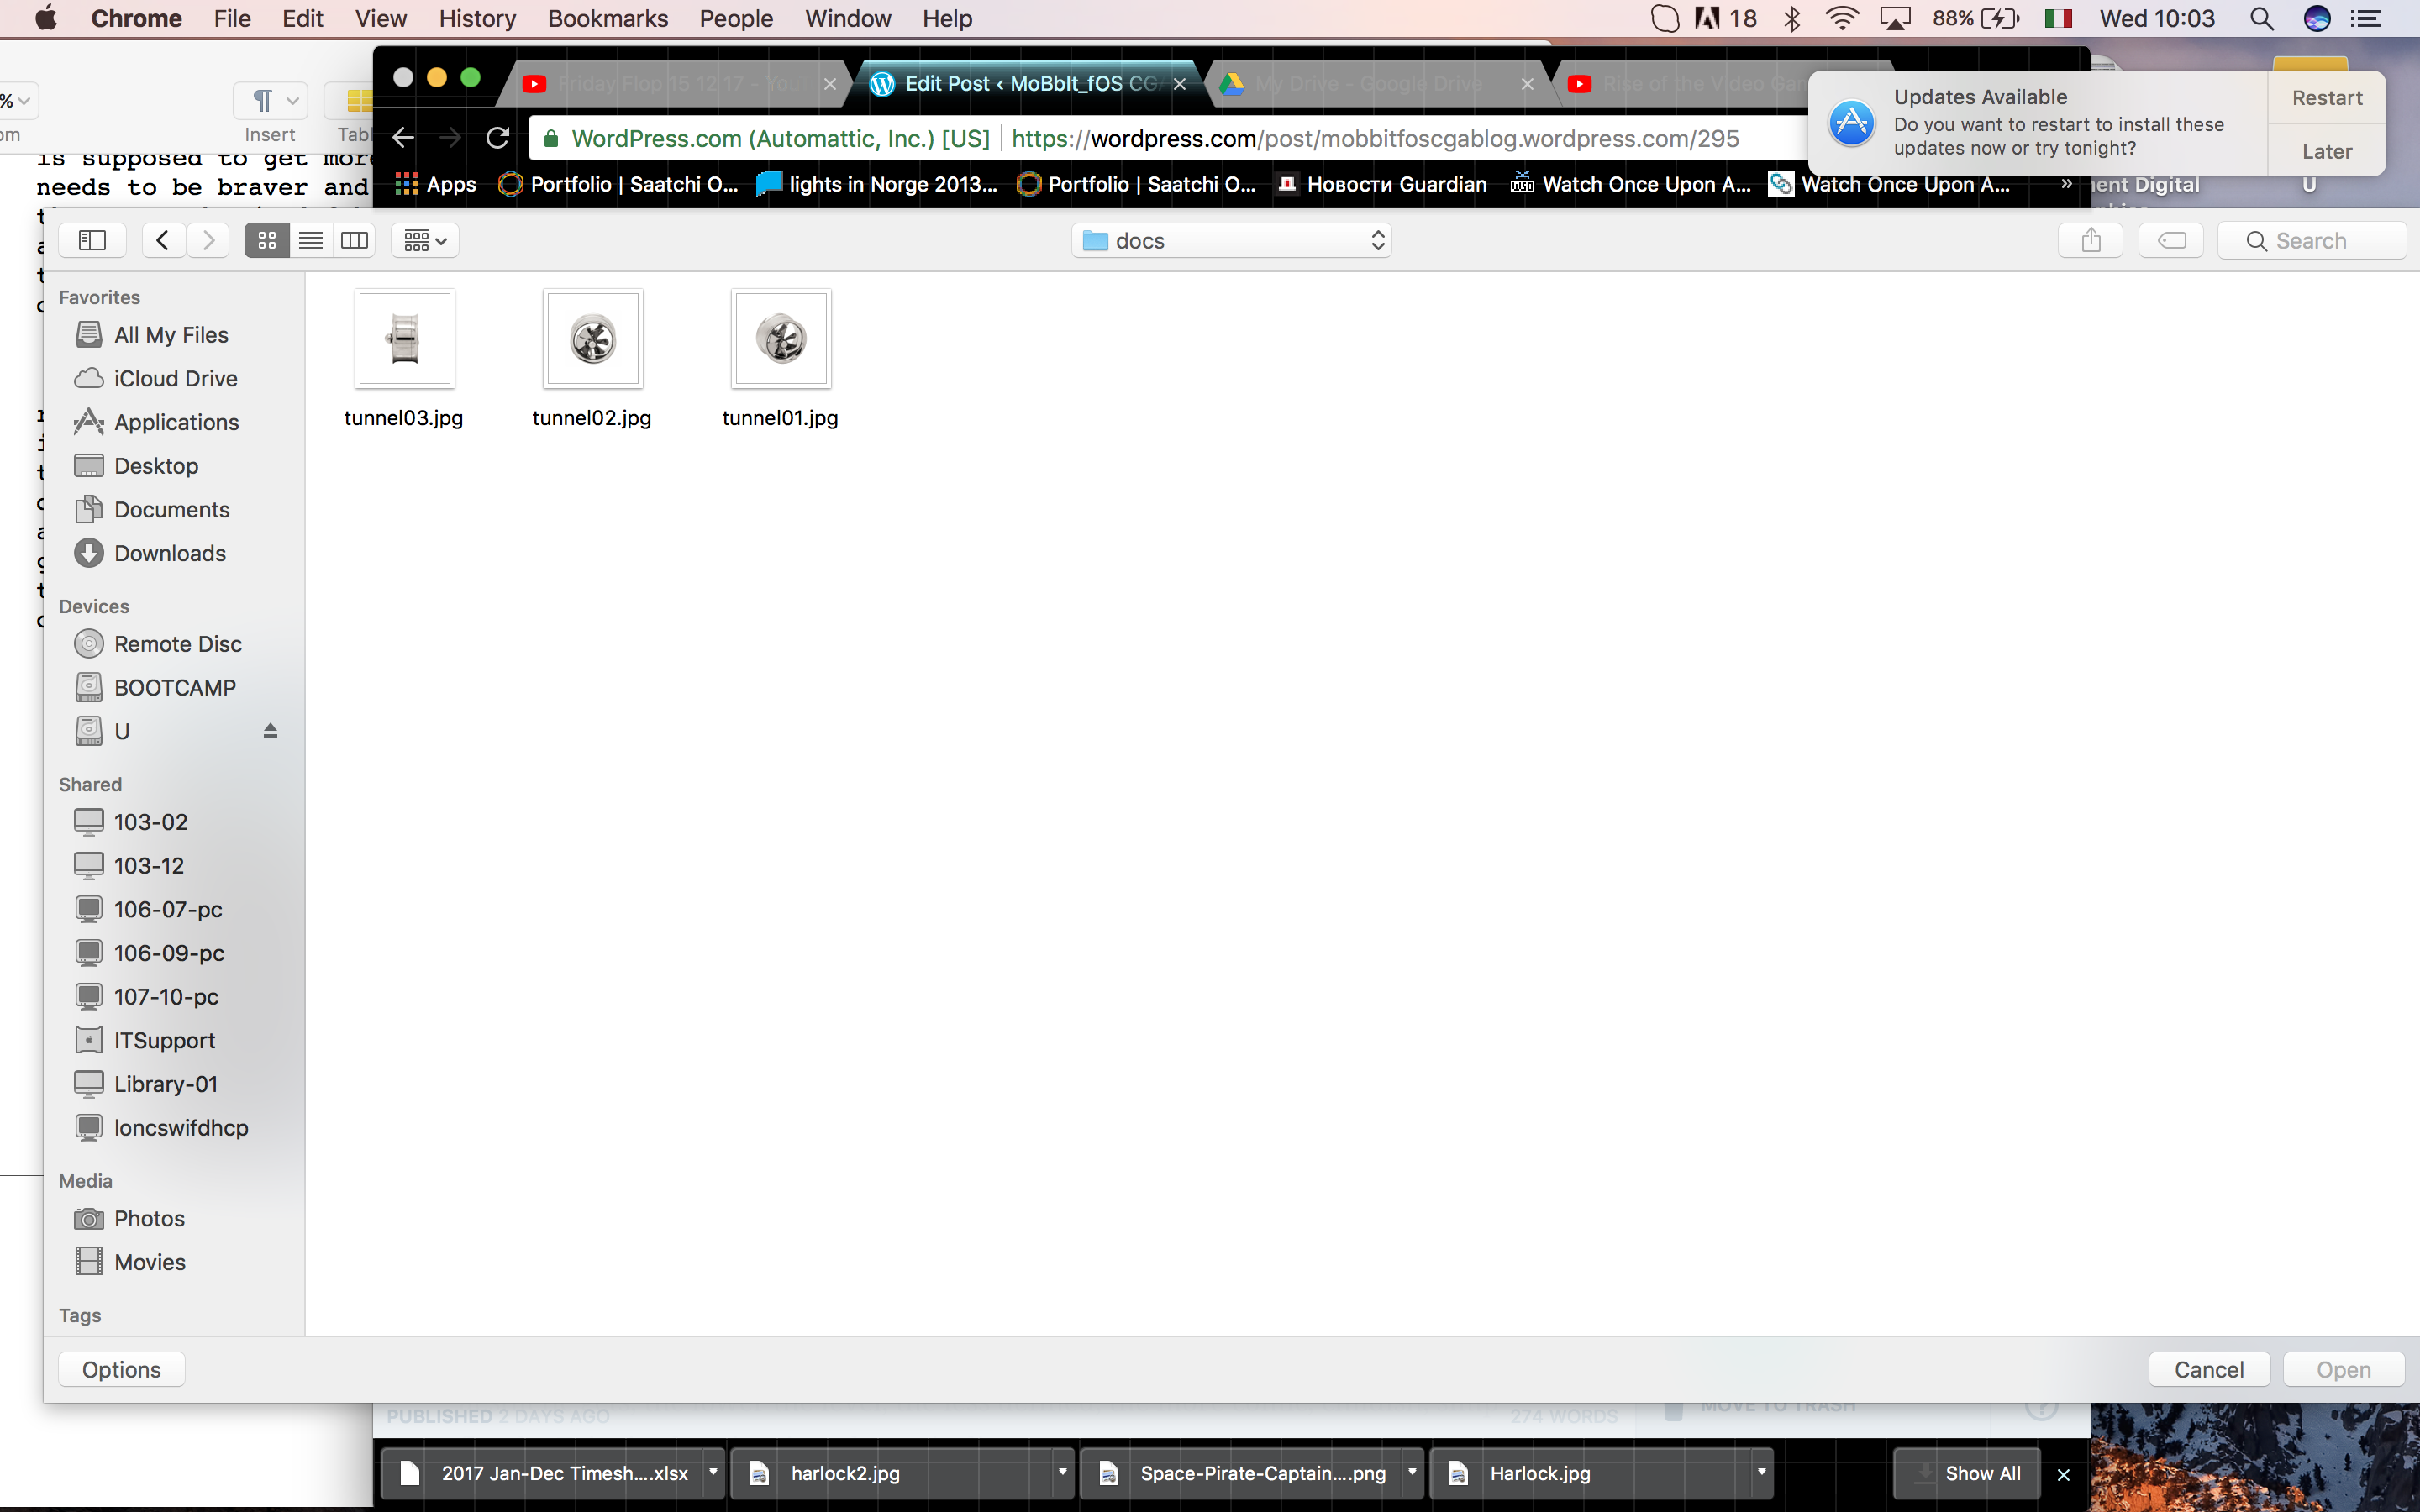Image resolution: width=2420 pixels, height=1512 pixels.
Task: Switch to column view mode
Action: click(x=354, y=240)
